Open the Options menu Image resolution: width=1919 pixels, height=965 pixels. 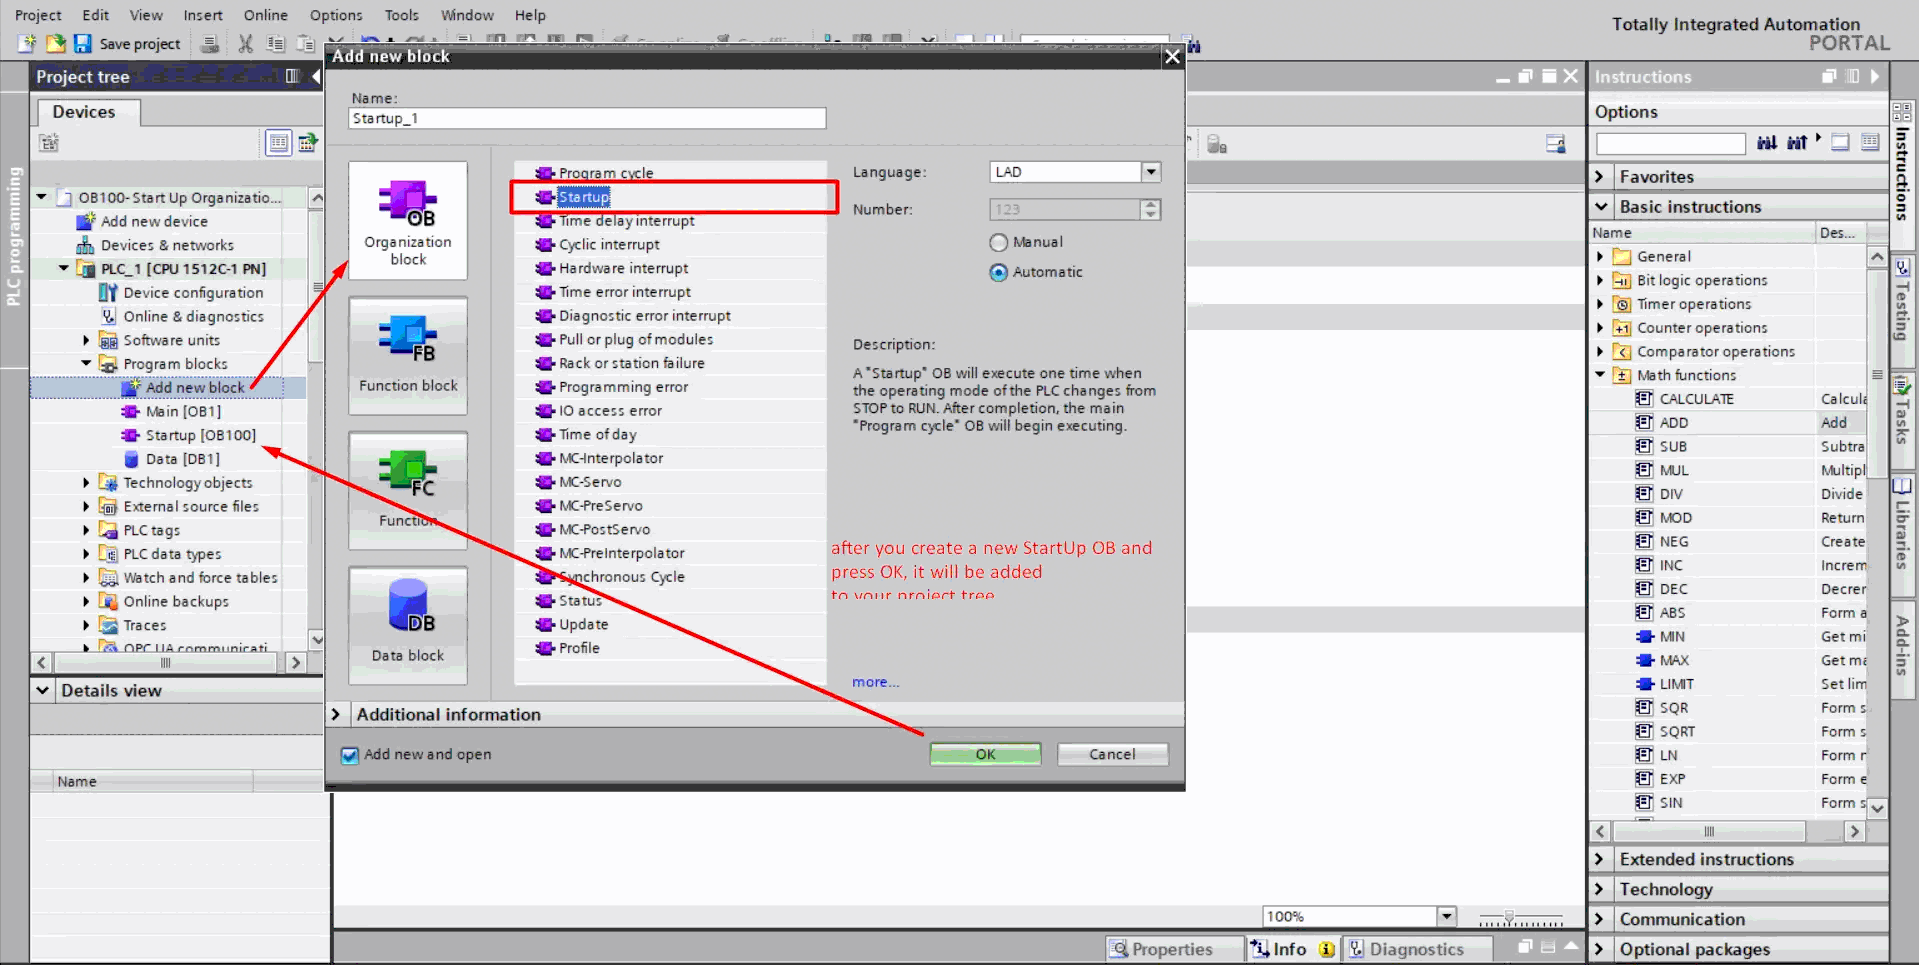pyautogui.click(x=336, y=15)
